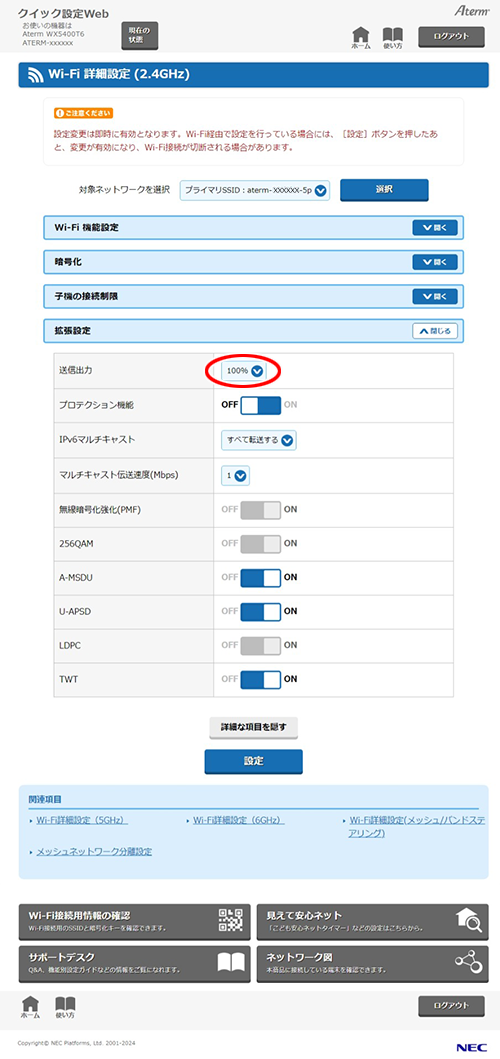Open the 見えて安心ネット panel
Viewport: 500px width, 1059px height.
[x=372, y=922]
